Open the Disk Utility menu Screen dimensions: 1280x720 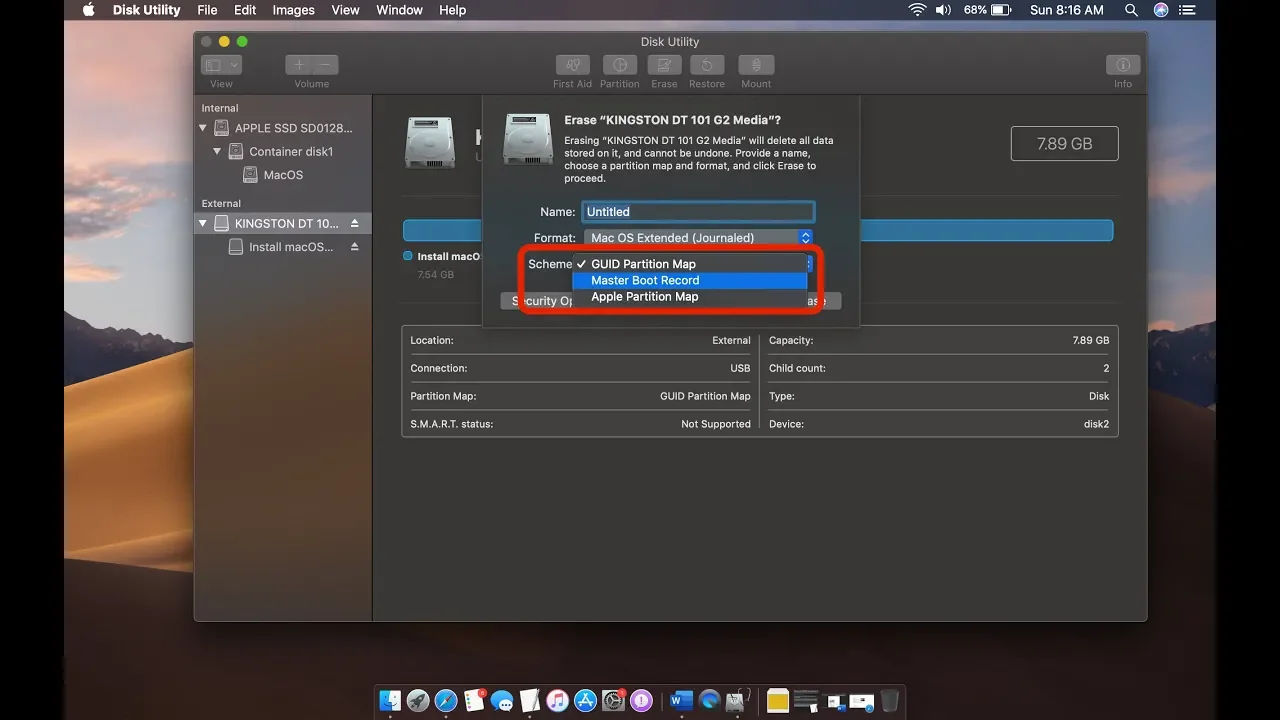pyautogui.click(x=147, y=10)
